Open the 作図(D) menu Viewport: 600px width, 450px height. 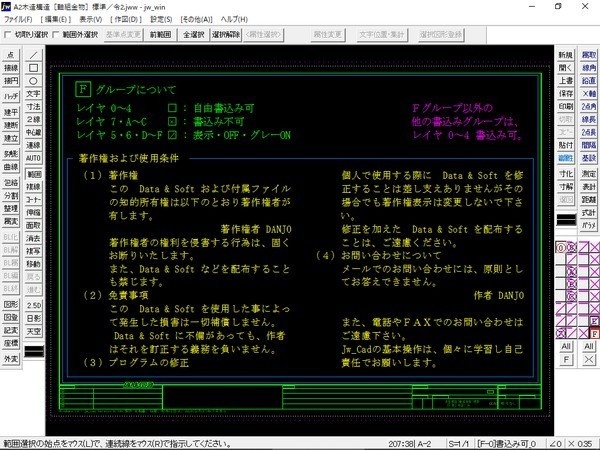pyautogui.click(x=126, y=19)
